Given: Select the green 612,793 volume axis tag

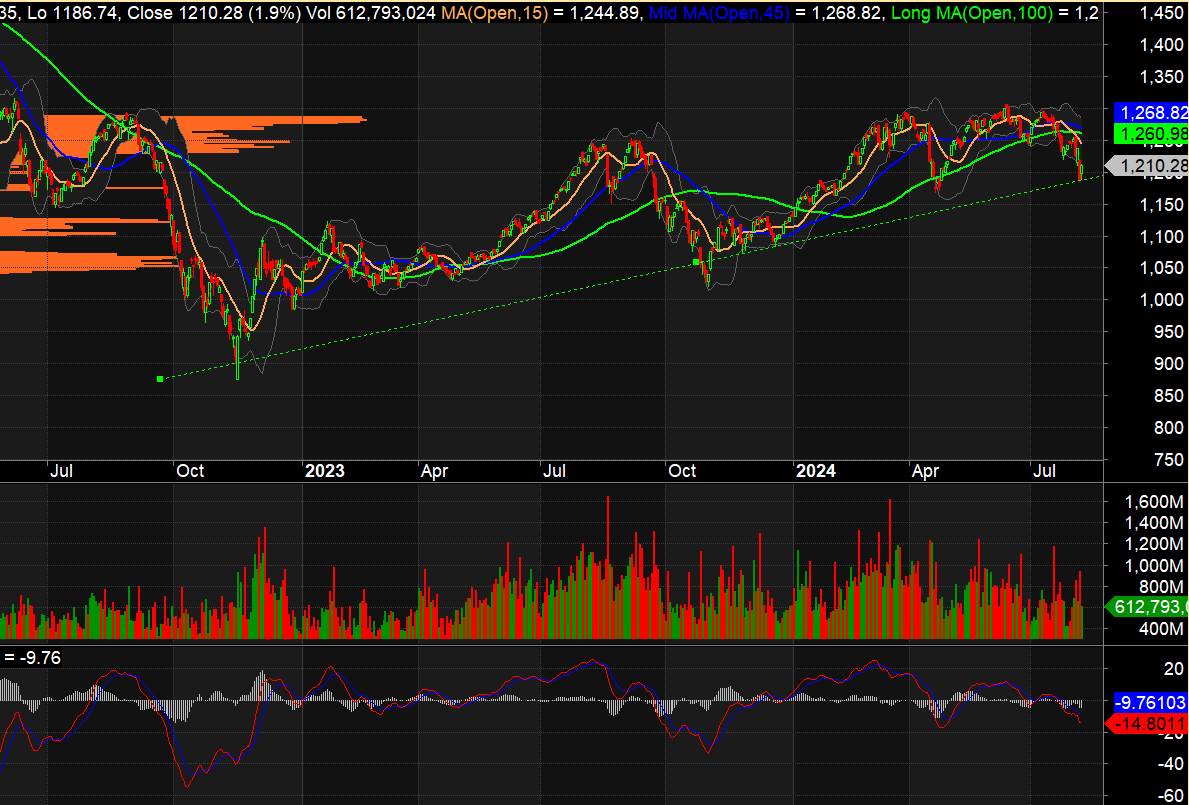Looking at the screenshot, I should [x=1148, y=606].
